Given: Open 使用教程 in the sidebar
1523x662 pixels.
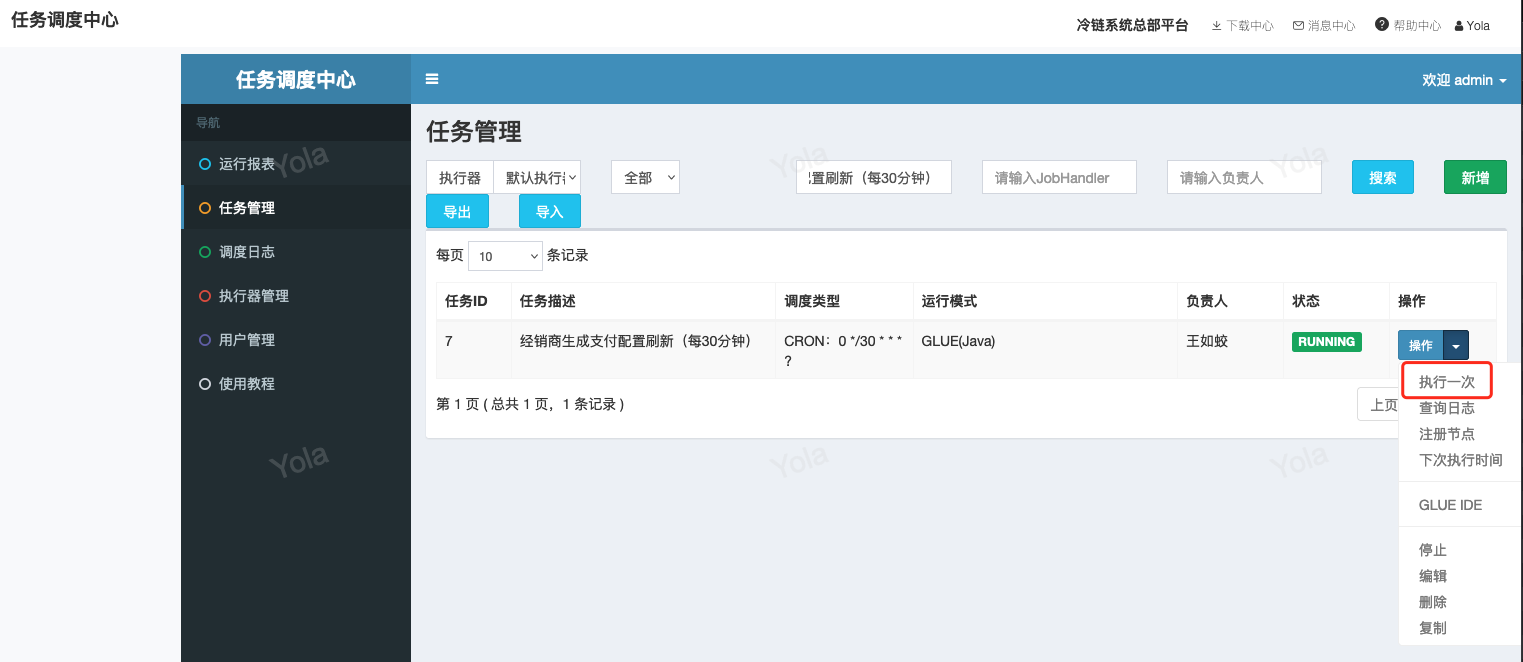Looking at the screenshot, I should tap(246, 384).
